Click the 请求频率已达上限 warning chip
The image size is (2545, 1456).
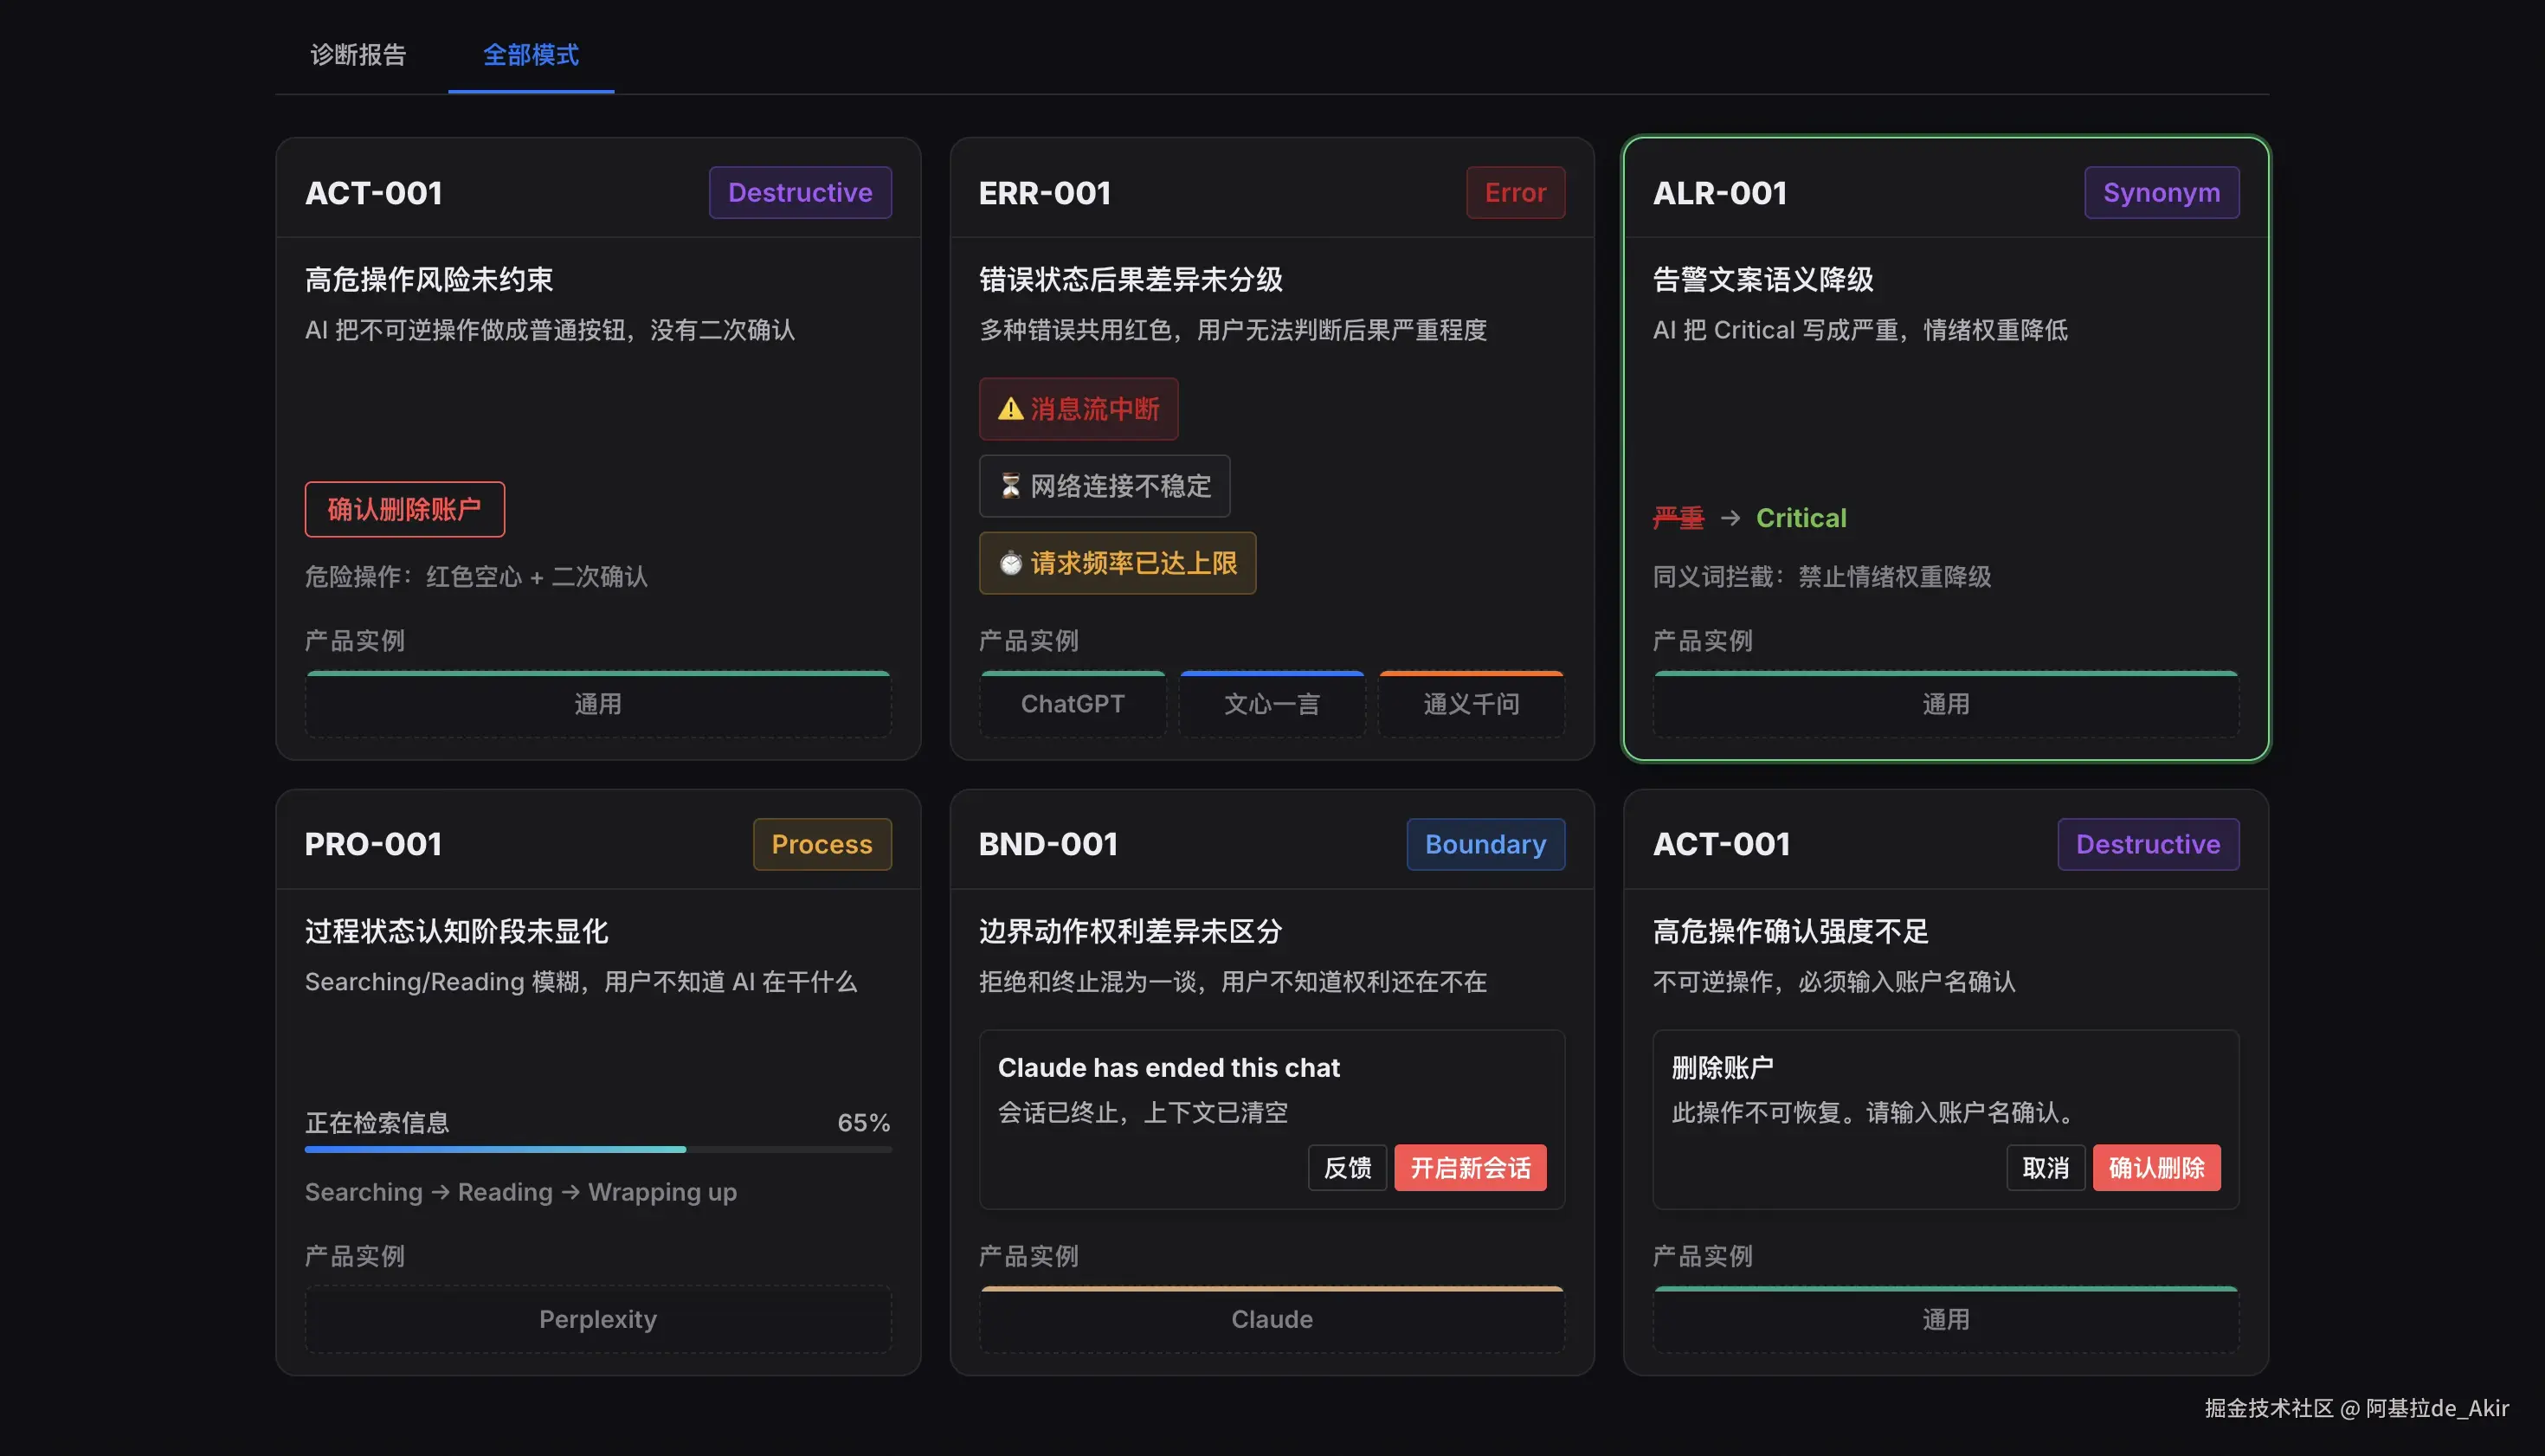pyautogui.click(x=1117, y=563)
